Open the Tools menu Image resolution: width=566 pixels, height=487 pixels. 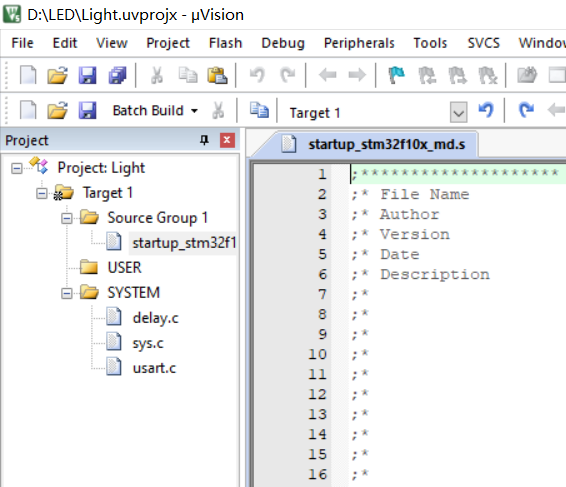coord(430,43)
